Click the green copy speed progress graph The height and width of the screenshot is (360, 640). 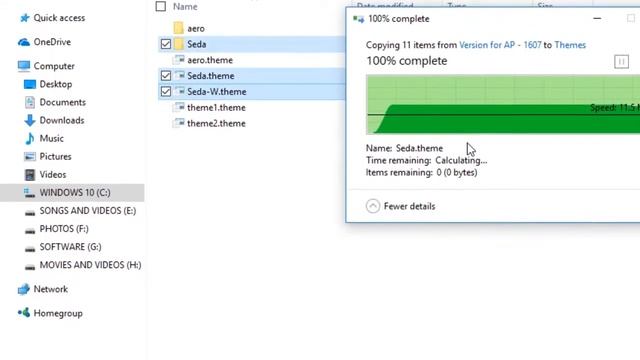503,104
